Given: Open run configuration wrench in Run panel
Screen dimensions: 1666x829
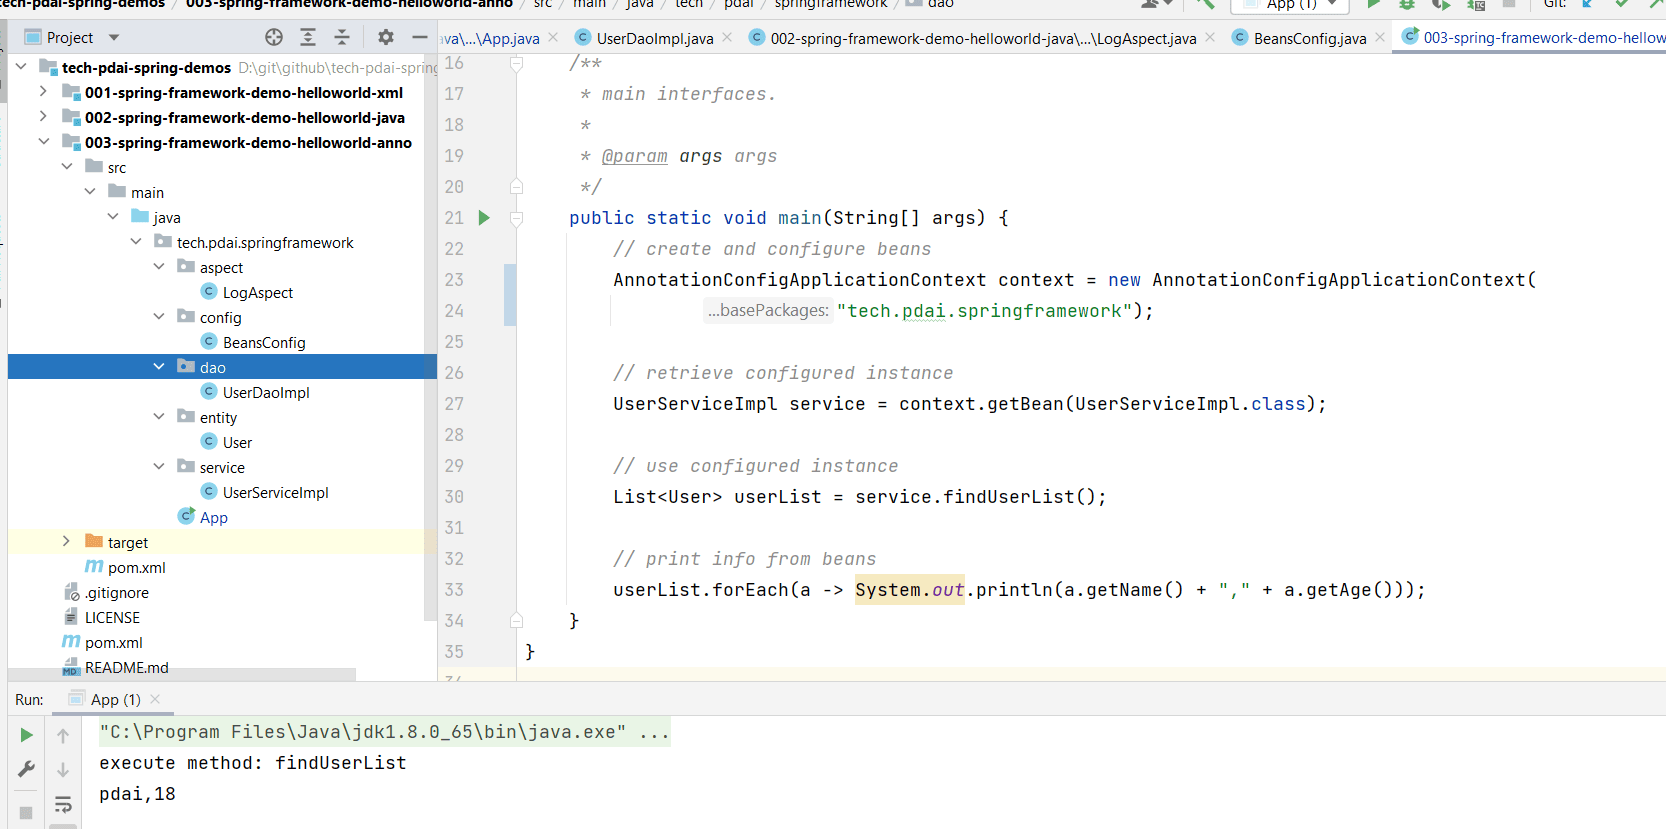Looking at the screenshot, I should pos(27,769).
